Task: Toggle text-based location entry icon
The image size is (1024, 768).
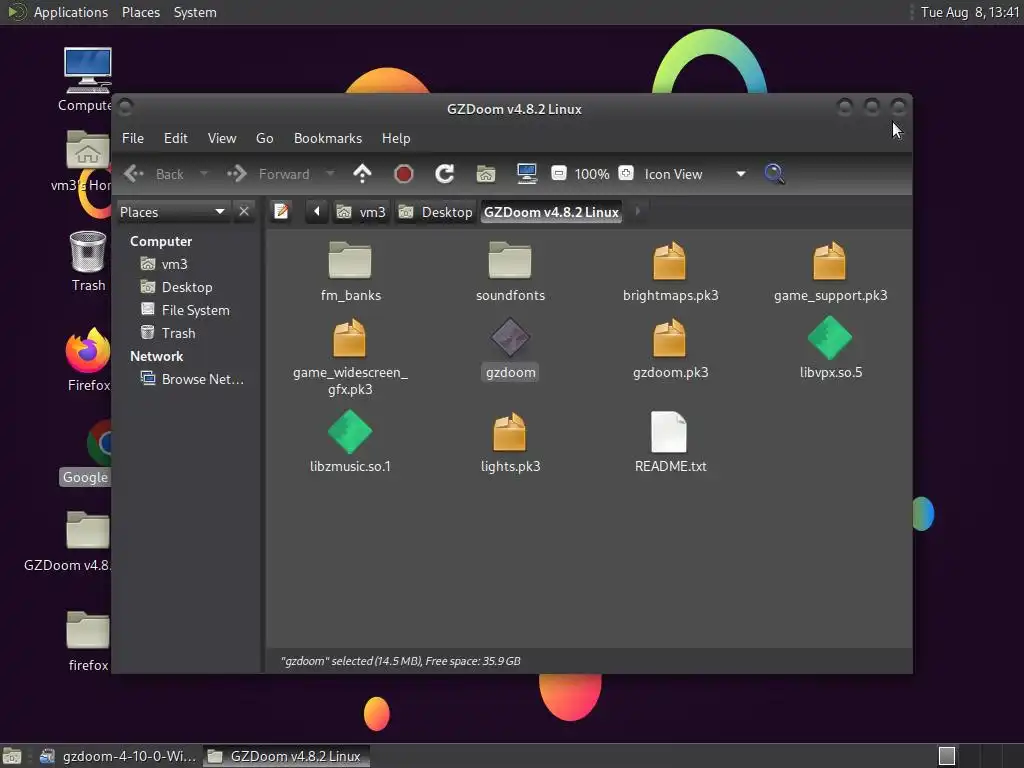Action: [x=281, y=212]
